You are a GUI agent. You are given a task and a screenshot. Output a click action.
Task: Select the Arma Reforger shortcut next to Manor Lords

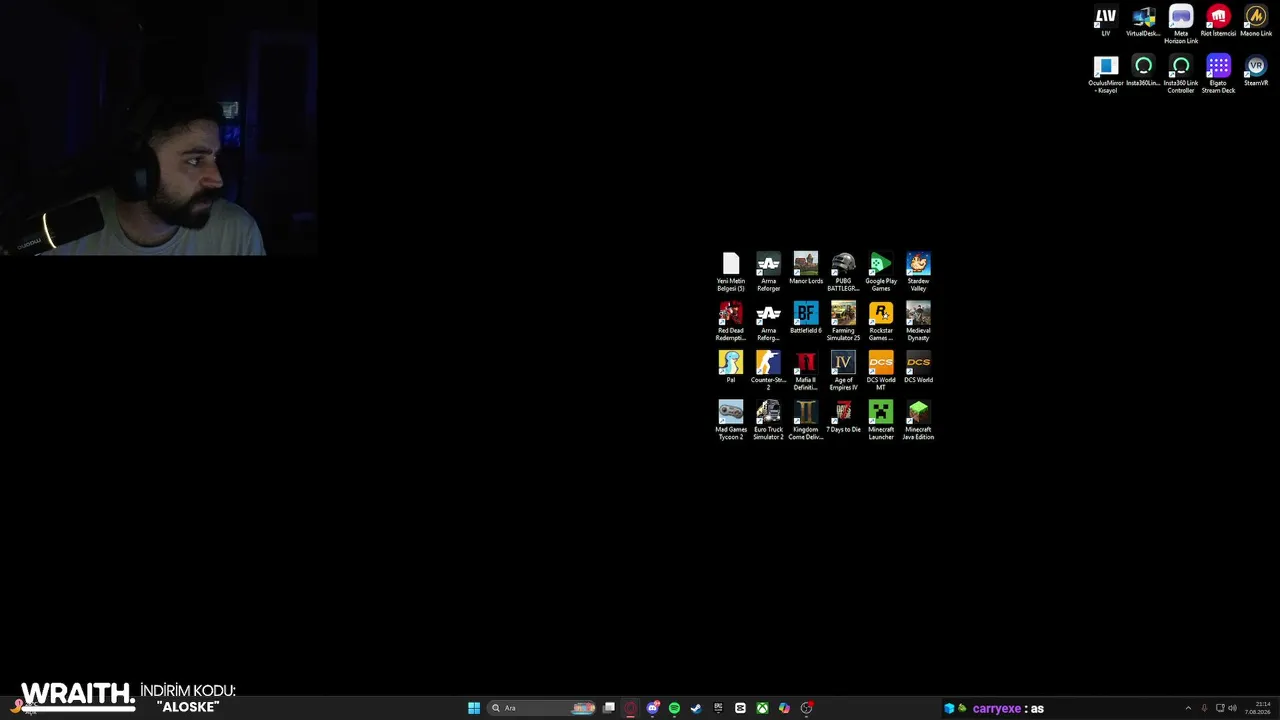point(768,272)
